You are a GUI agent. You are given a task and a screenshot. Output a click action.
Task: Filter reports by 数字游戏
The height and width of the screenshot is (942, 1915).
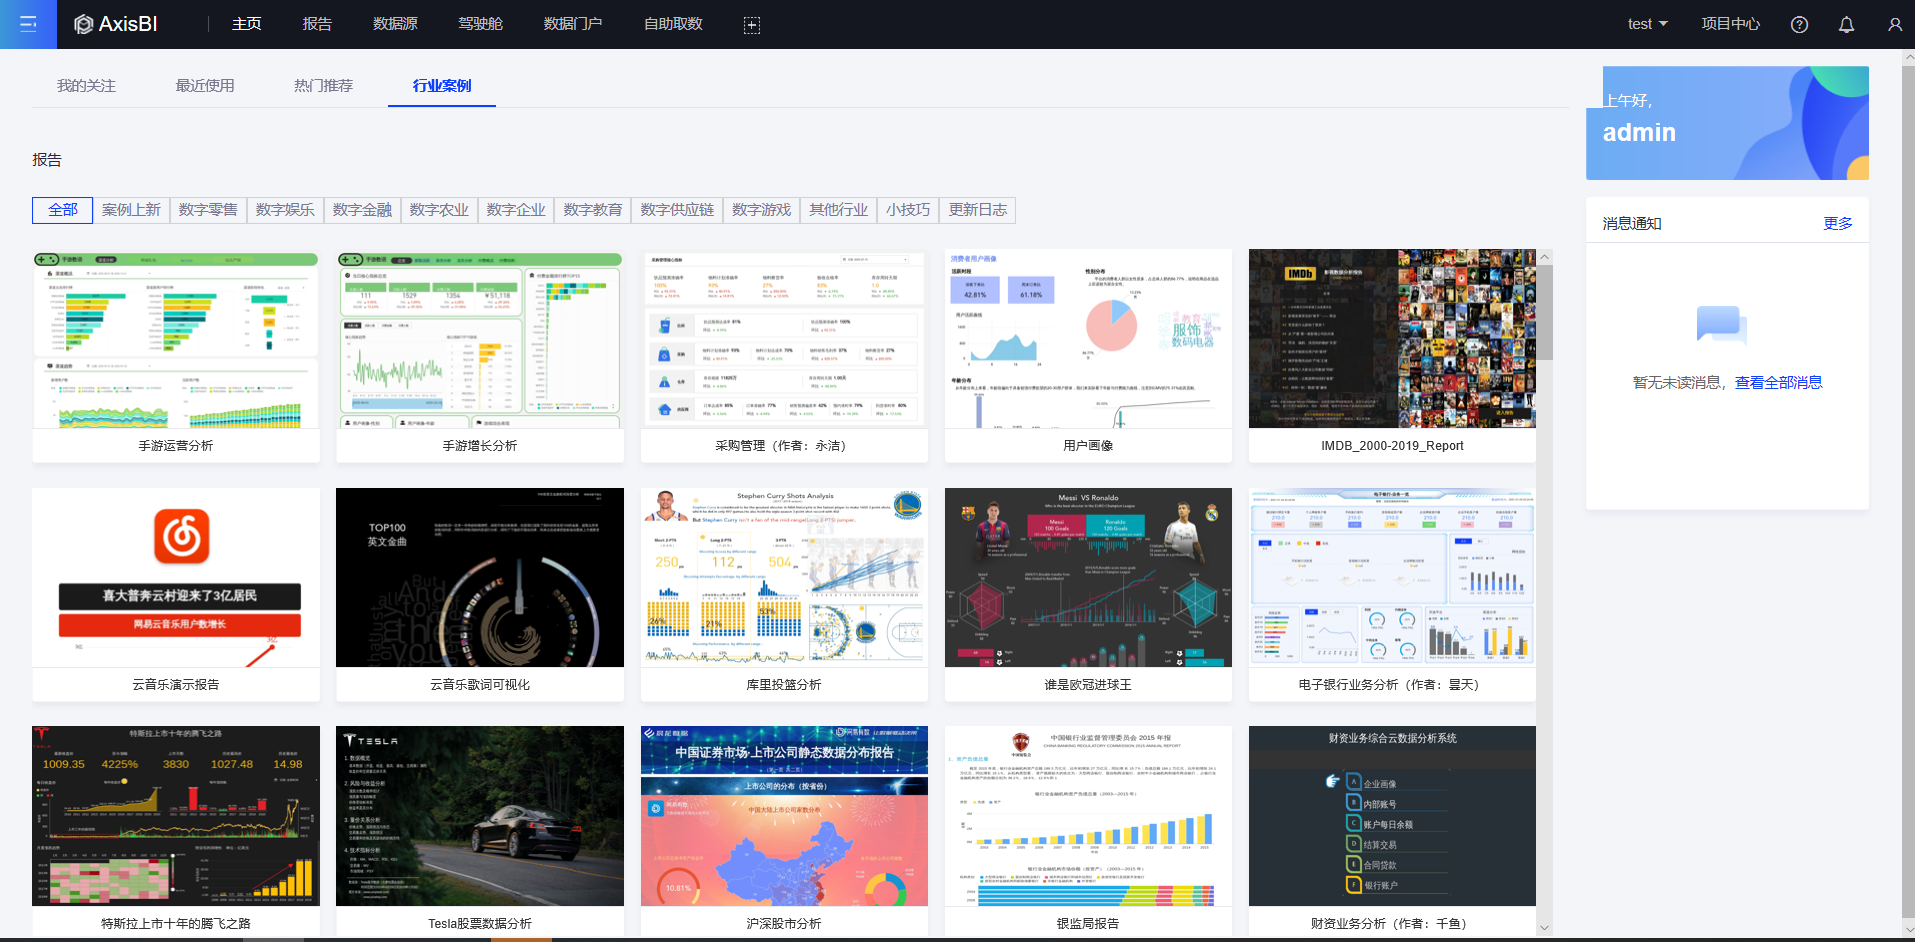pos(761,210)
